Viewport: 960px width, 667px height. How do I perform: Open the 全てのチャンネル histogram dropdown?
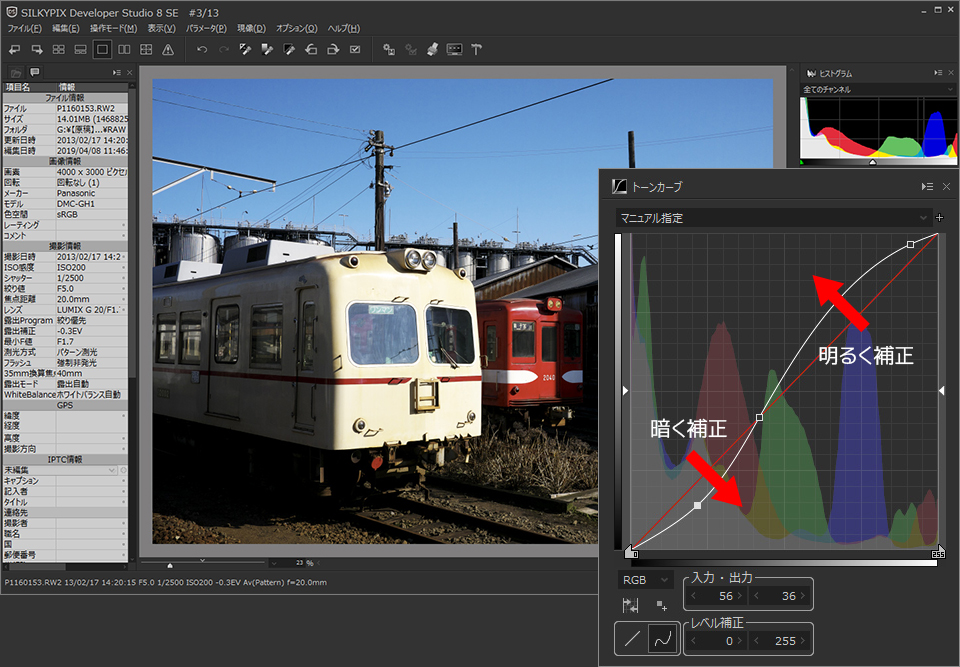tap(877, 90)
